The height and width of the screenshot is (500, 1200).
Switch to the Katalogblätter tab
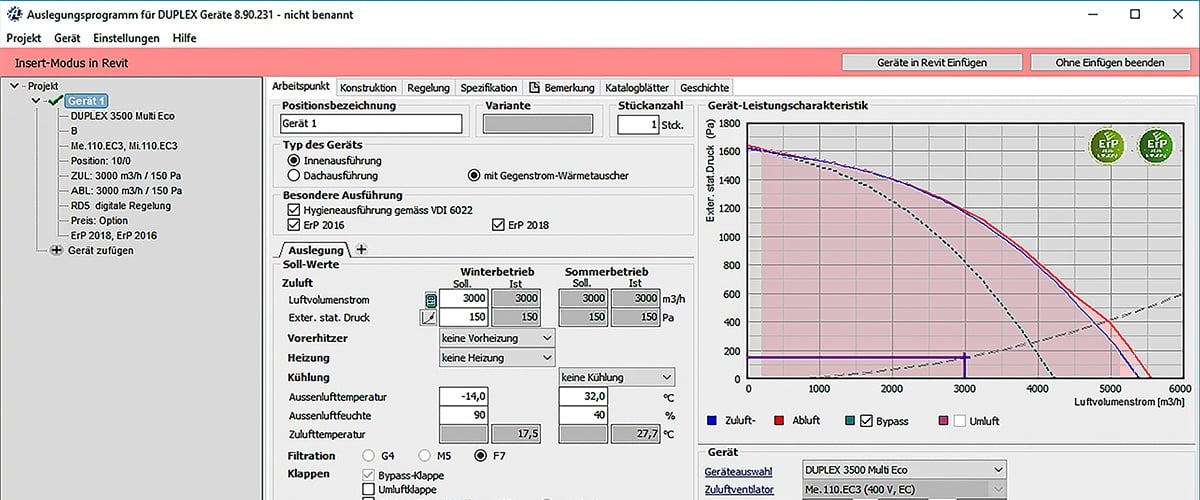[x=638, y=88]
